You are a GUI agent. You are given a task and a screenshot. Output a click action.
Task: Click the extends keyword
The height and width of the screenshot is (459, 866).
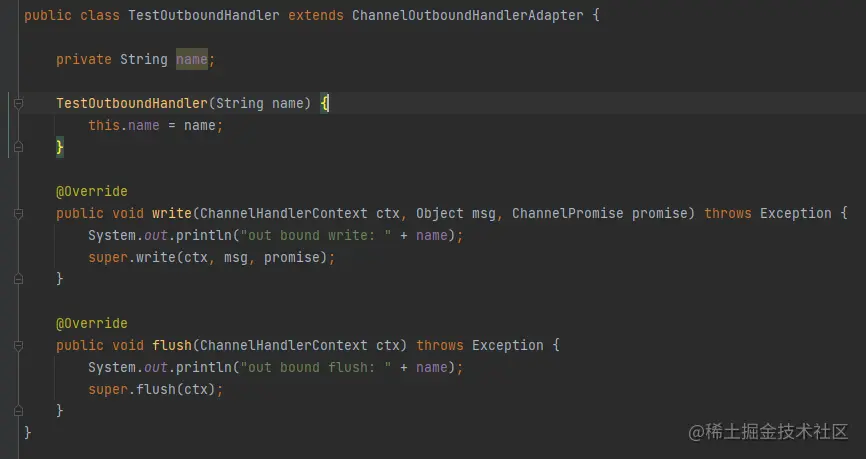tap(315, 15)
